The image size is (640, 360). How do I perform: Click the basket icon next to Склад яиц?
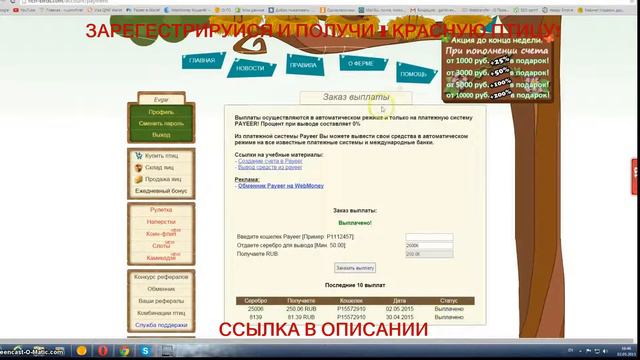pos(139,167)
